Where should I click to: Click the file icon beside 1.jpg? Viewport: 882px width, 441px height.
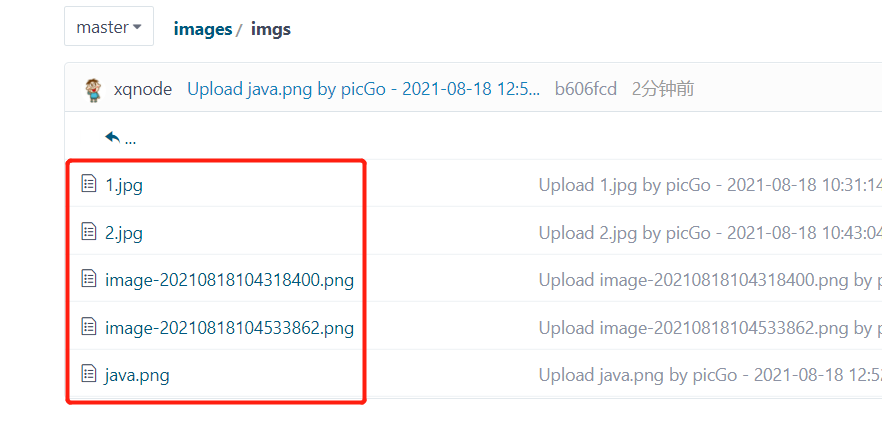coord(88,183)
